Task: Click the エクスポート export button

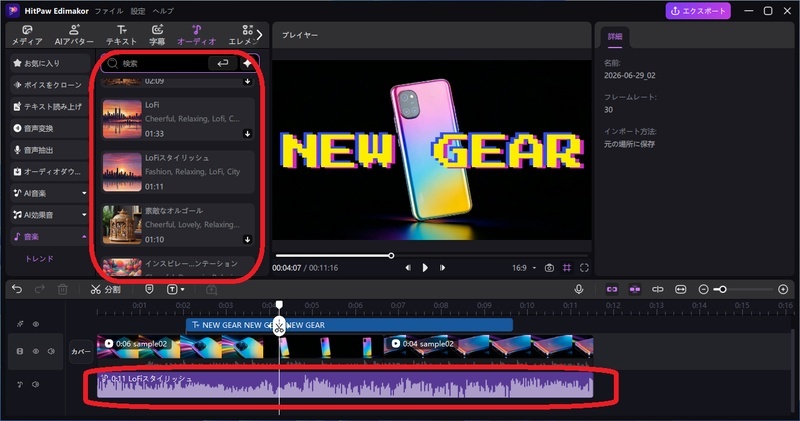Action: (698, 11)
